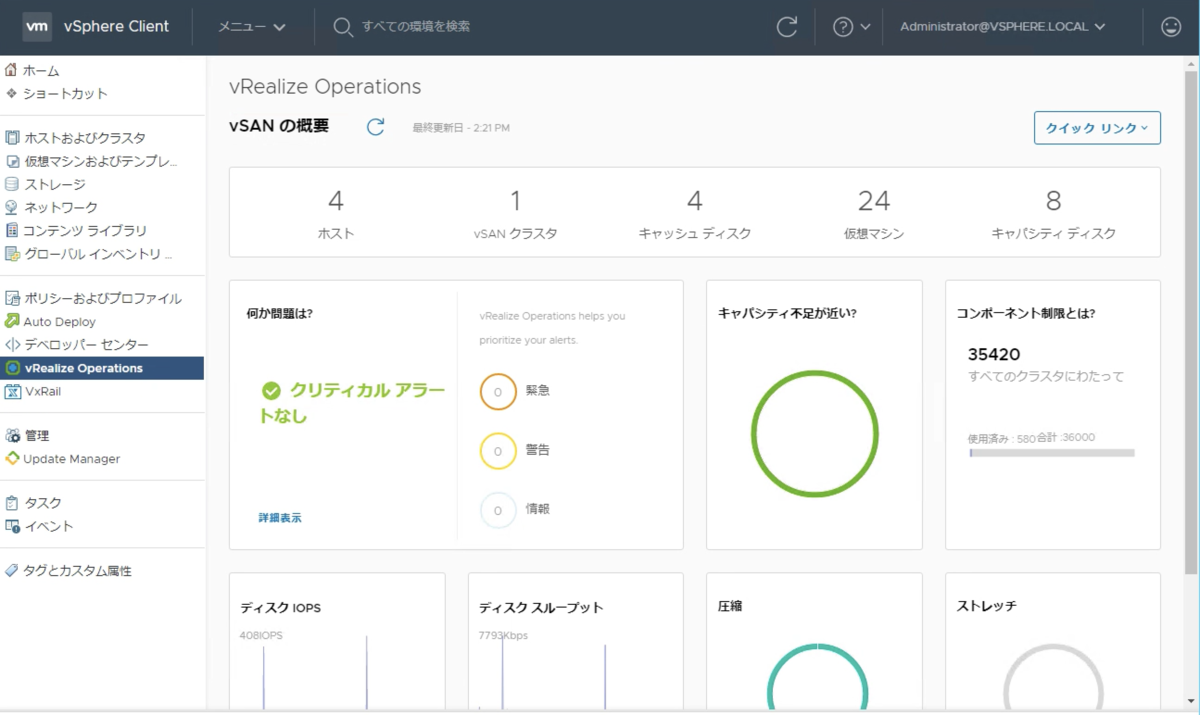Viewport: 1200px width, 715px height.
Task: Select ストレージ in the navigation
Action: [x=55, y=184]
